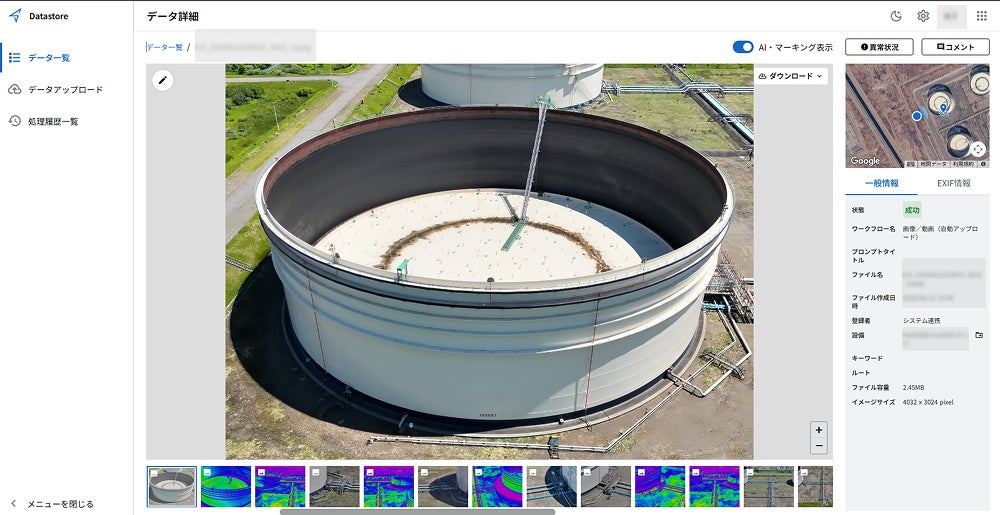Click the Google logo on the map
The image size is (1000, 515).
[x=865, y=161]
